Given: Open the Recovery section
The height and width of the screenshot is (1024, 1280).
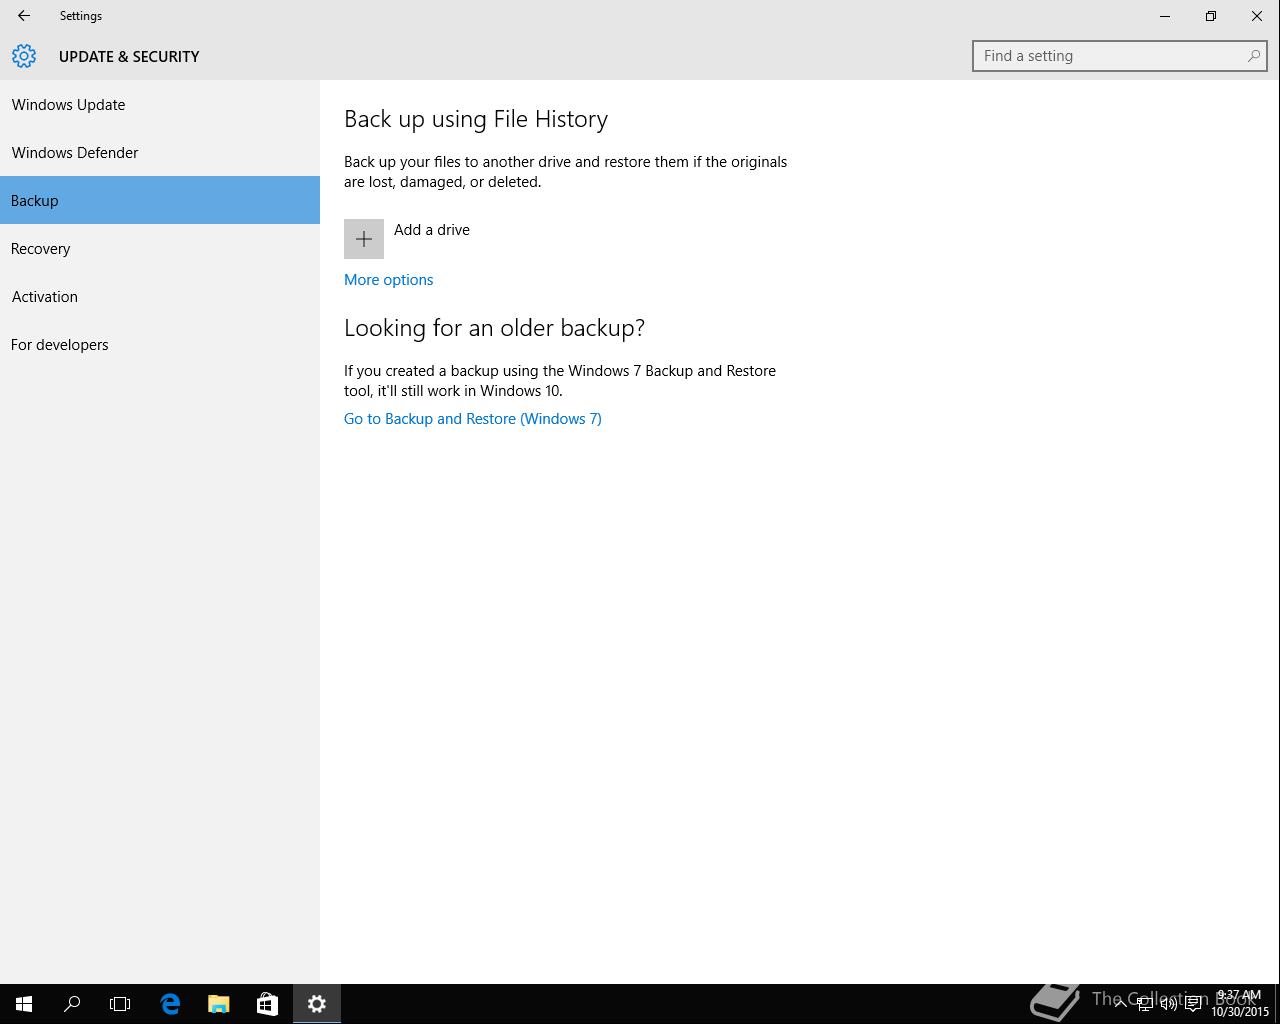Looking at the screenshot, I should pos(160,248).
